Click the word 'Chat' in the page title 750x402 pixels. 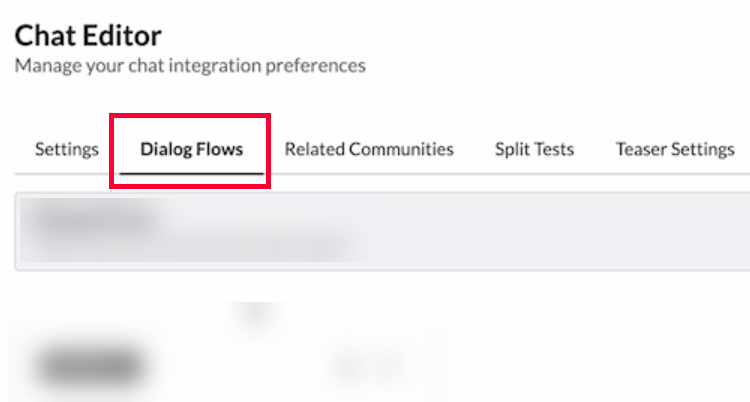pos(49,36)
